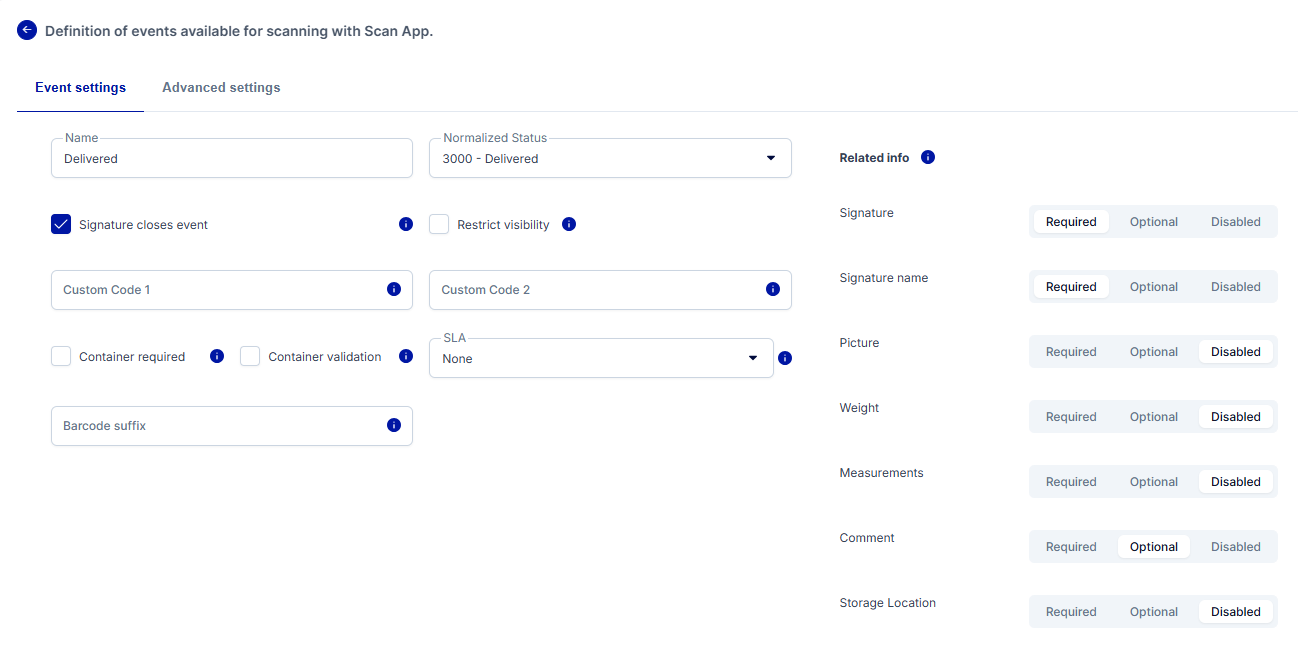
Task: Set Comment to Disabled
Action: 1235,547
